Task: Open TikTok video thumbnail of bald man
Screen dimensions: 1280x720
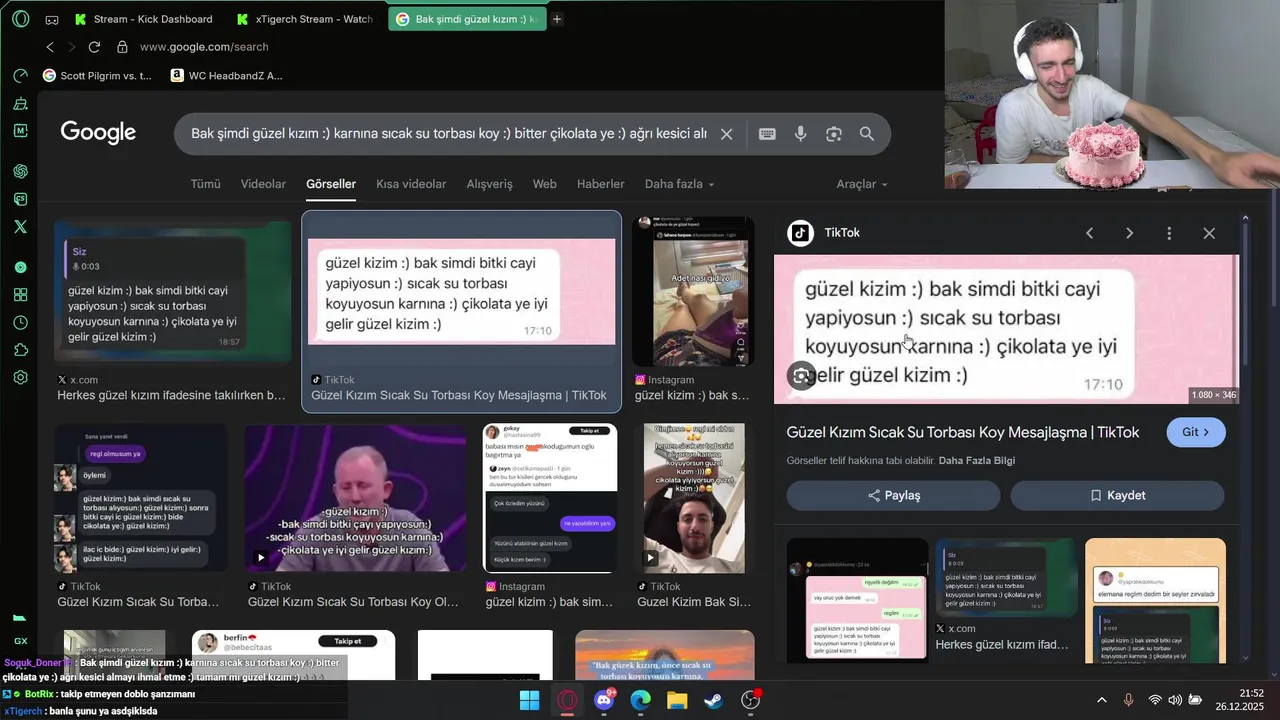Action: coord(355,498)
